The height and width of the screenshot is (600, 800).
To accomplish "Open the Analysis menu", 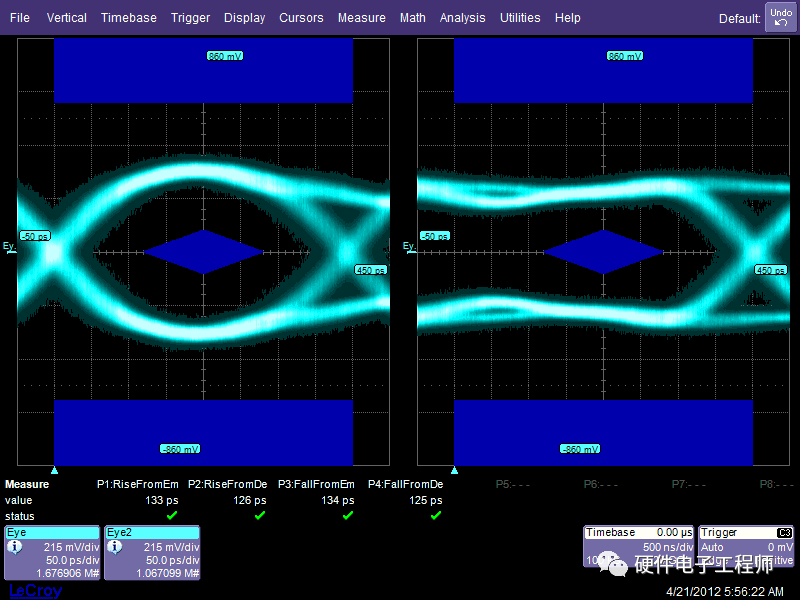I will click(462, 18).
